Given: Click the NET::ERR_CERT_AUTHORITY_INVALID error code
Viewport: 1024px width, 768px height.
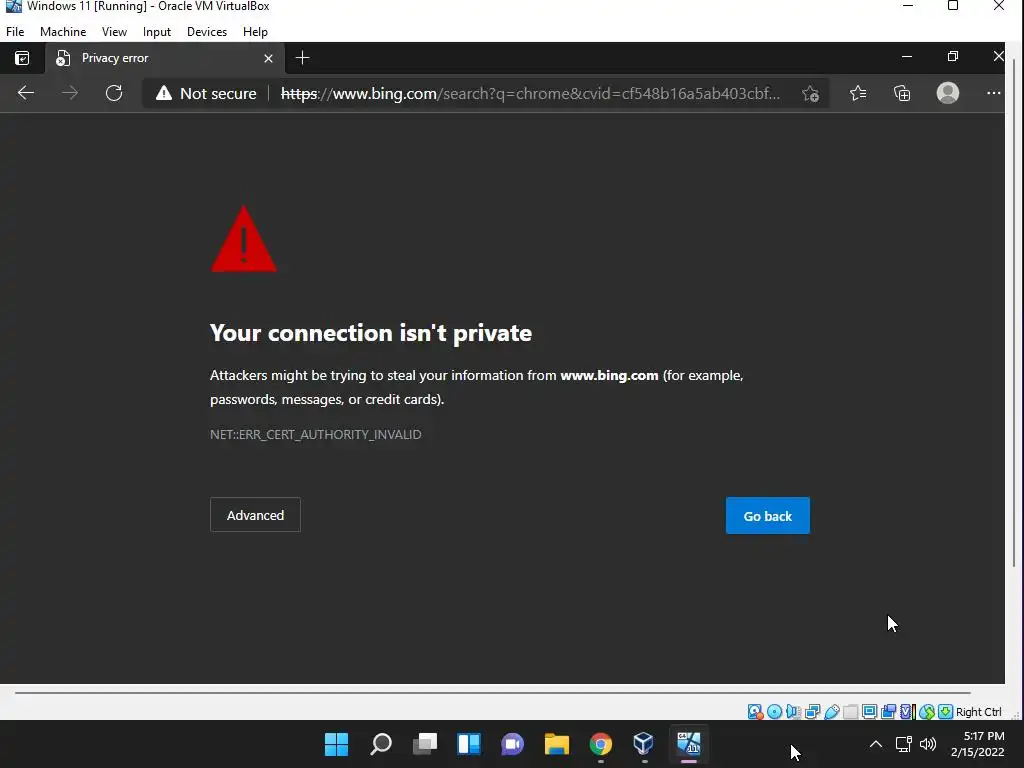Looking at the screenshot, I should [315, 434].
